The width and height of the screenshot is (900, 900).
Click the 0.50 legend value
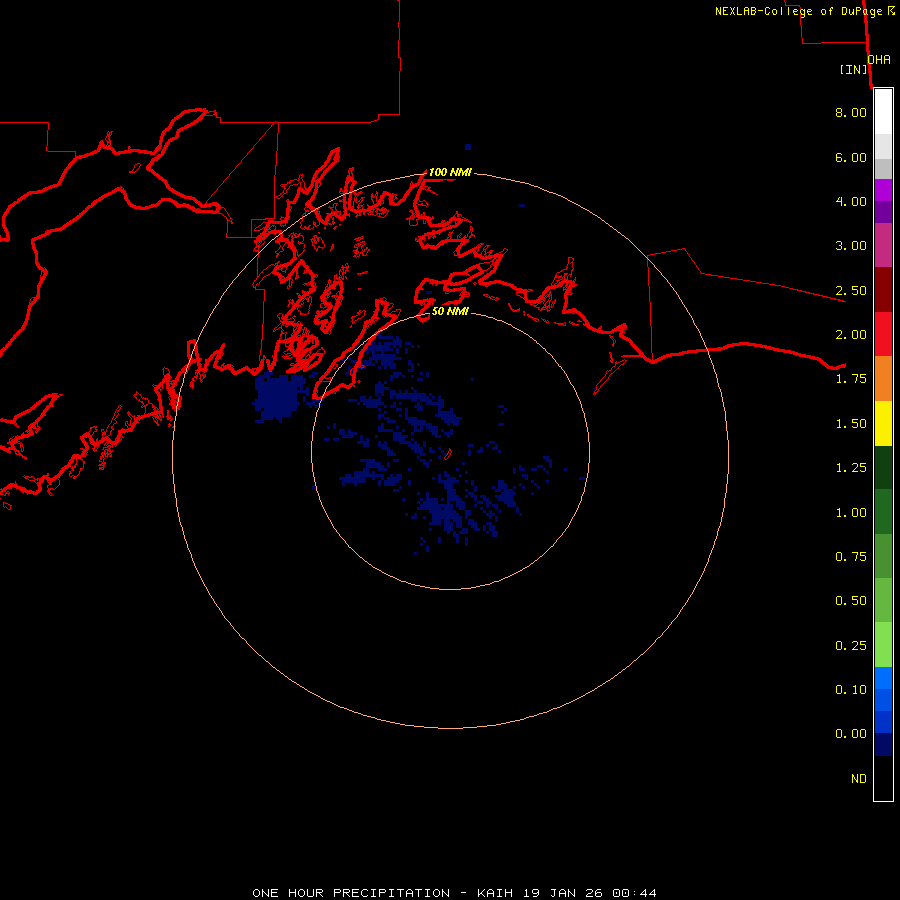[x=851, y=601]
